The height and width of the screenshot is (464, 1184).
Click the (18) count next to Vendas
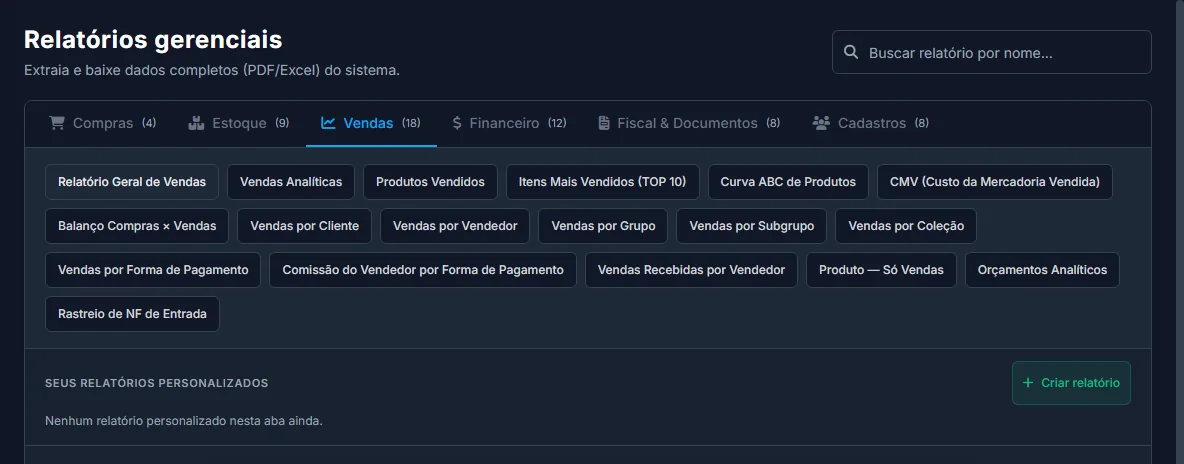coord(411,123)
